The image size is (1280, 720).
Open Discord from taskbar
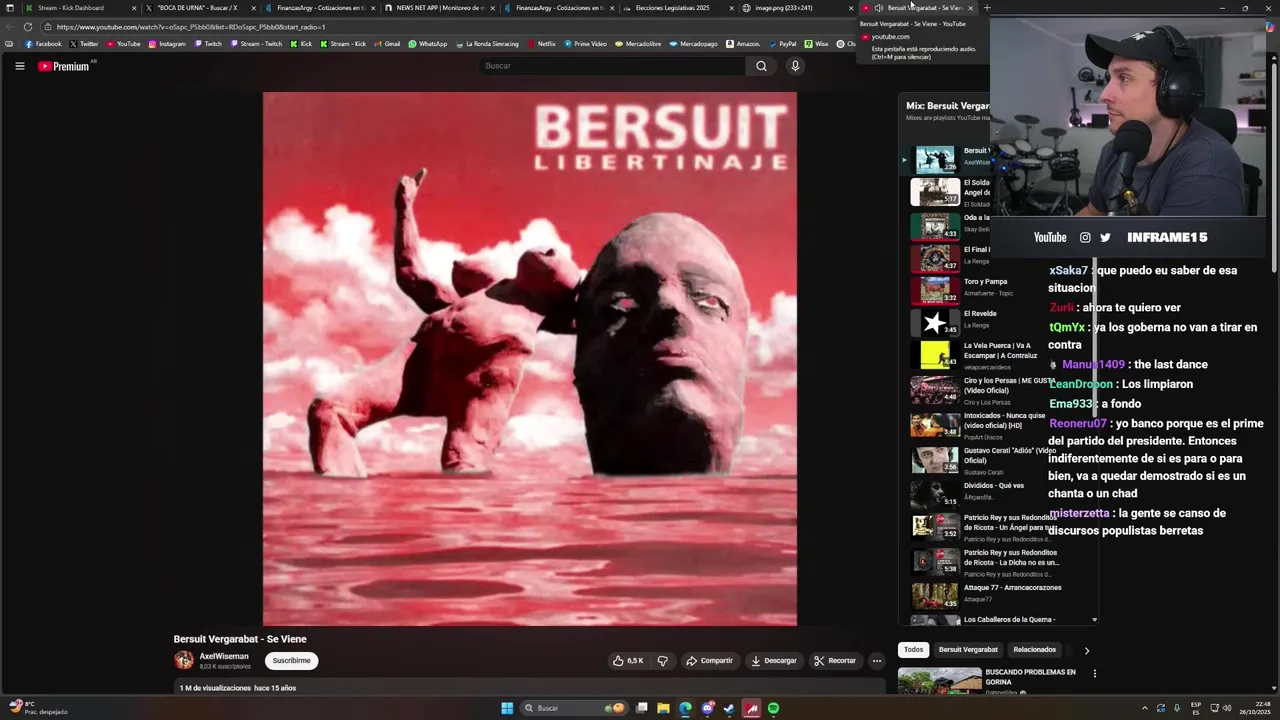(707, 708)
